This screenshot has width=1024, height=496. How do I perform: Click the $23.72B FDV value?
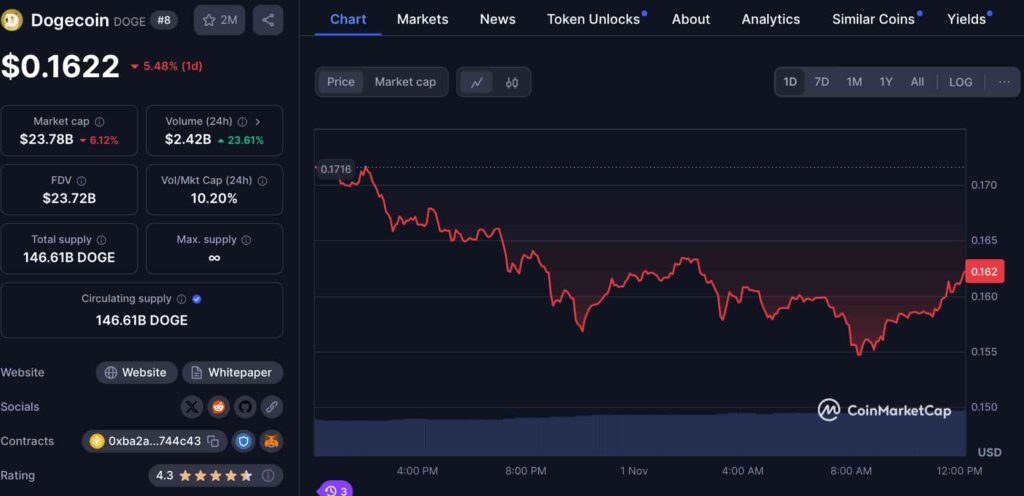tap(69, 198)
